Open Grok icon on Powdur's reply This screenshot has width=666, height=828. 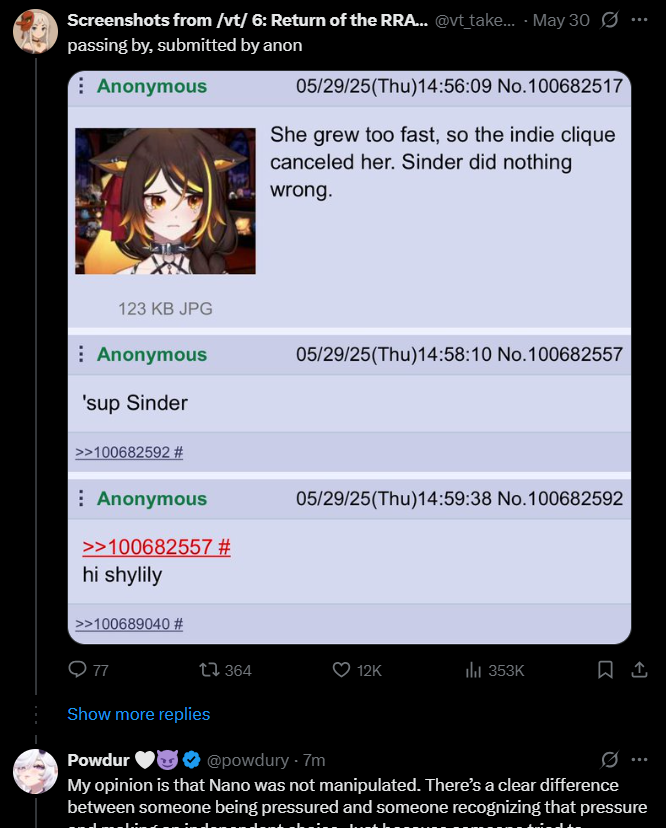[x=609, y=760]
